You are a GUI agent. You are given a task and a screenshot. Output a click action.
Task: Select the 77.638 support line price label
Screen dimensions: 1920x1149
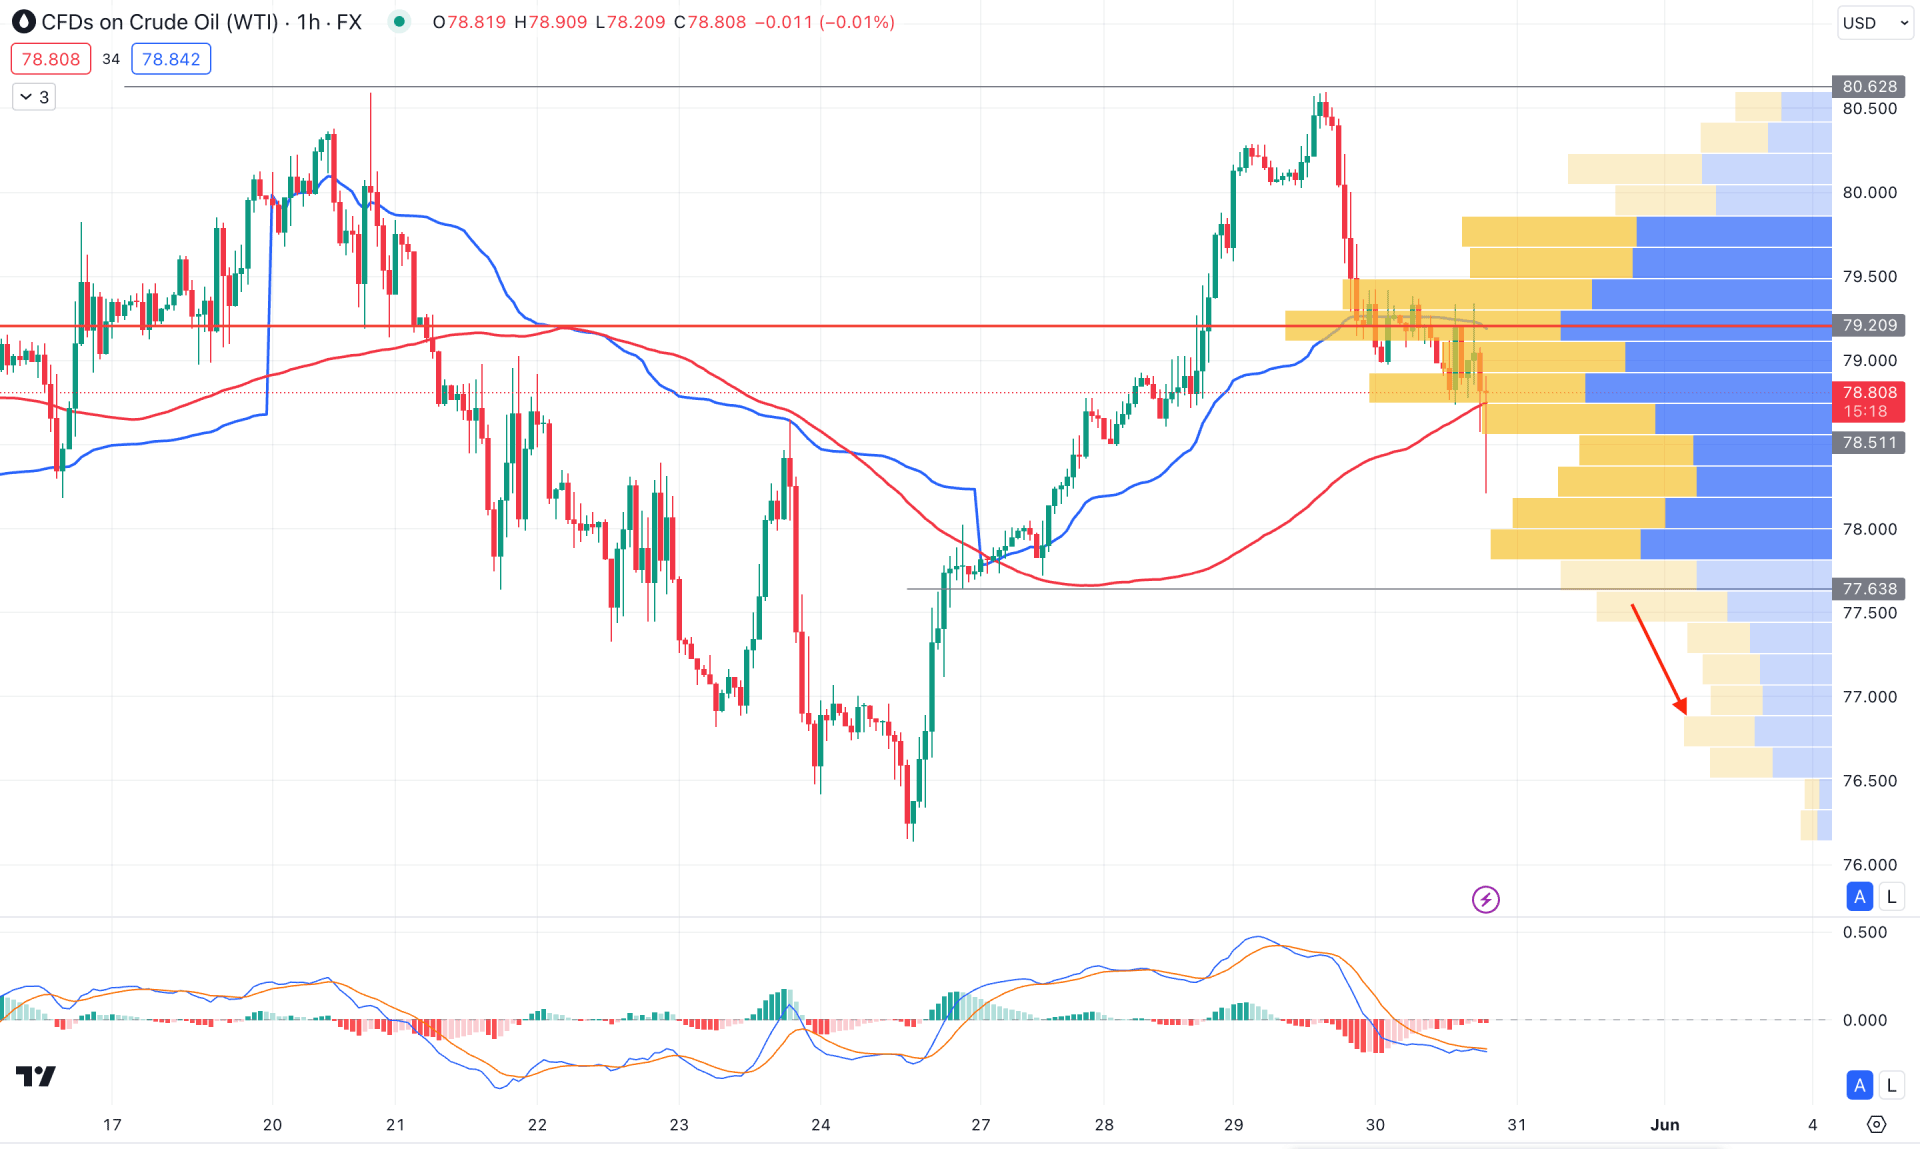(1869, 589)
